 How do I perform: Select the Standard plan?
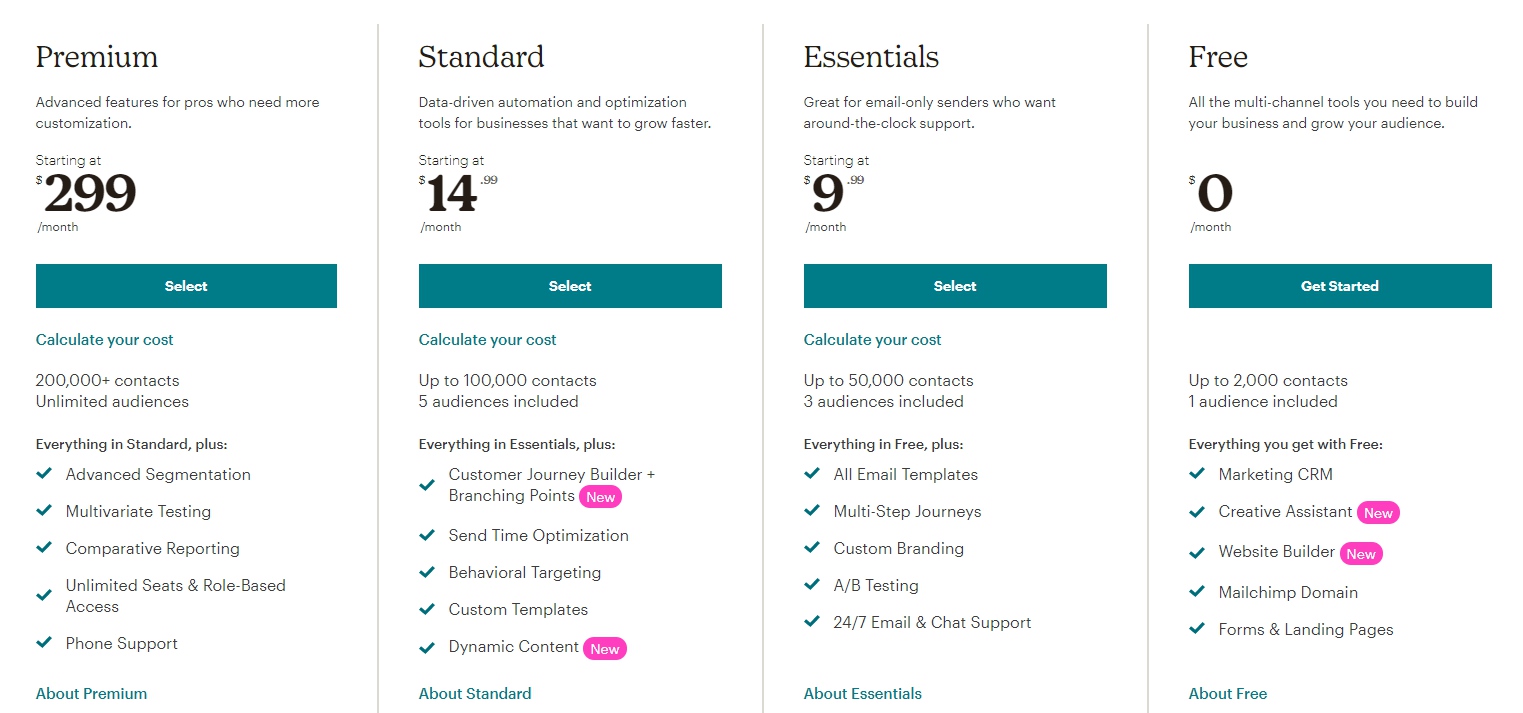pyautogui.click(x=570, y=286)
